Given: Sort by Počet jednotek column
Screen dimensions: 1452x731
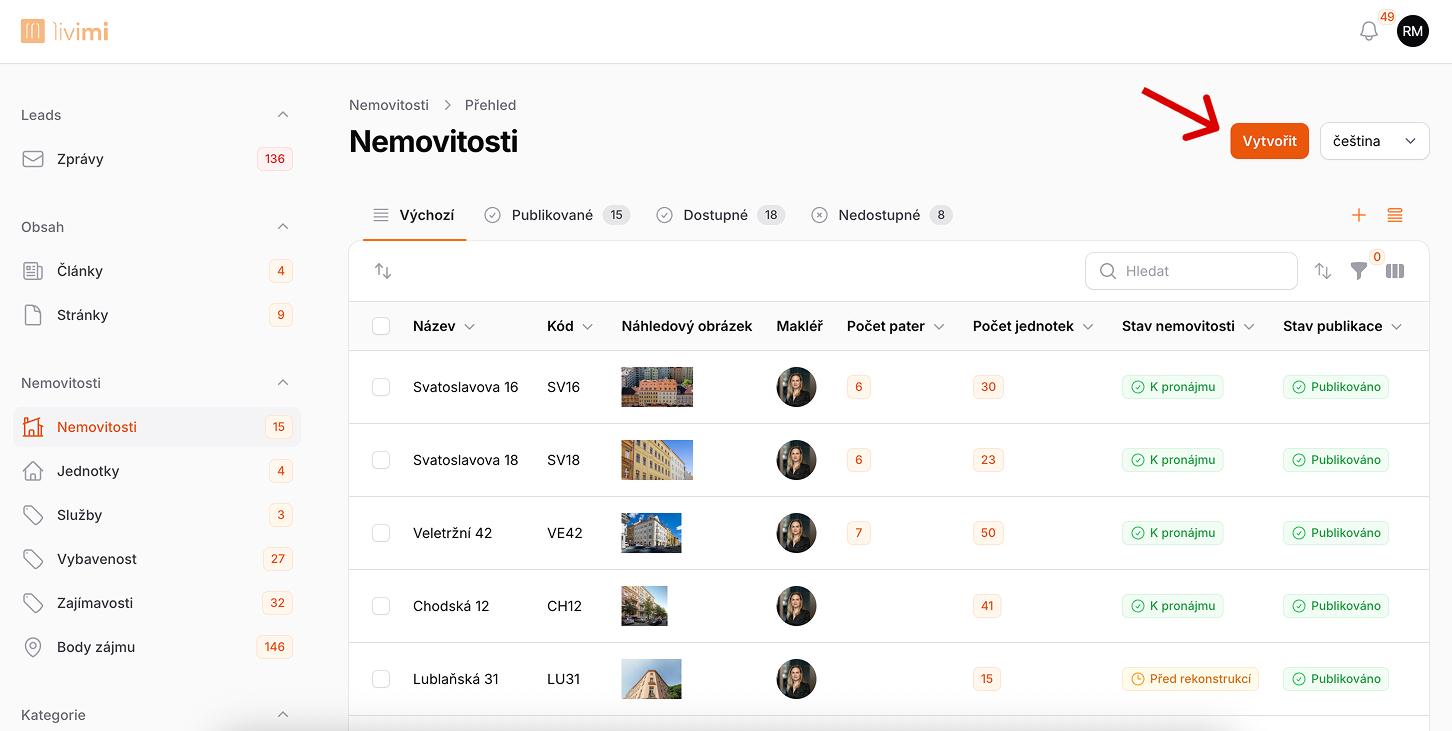Looking at the screenshot, I should [x=1033, y=326].
